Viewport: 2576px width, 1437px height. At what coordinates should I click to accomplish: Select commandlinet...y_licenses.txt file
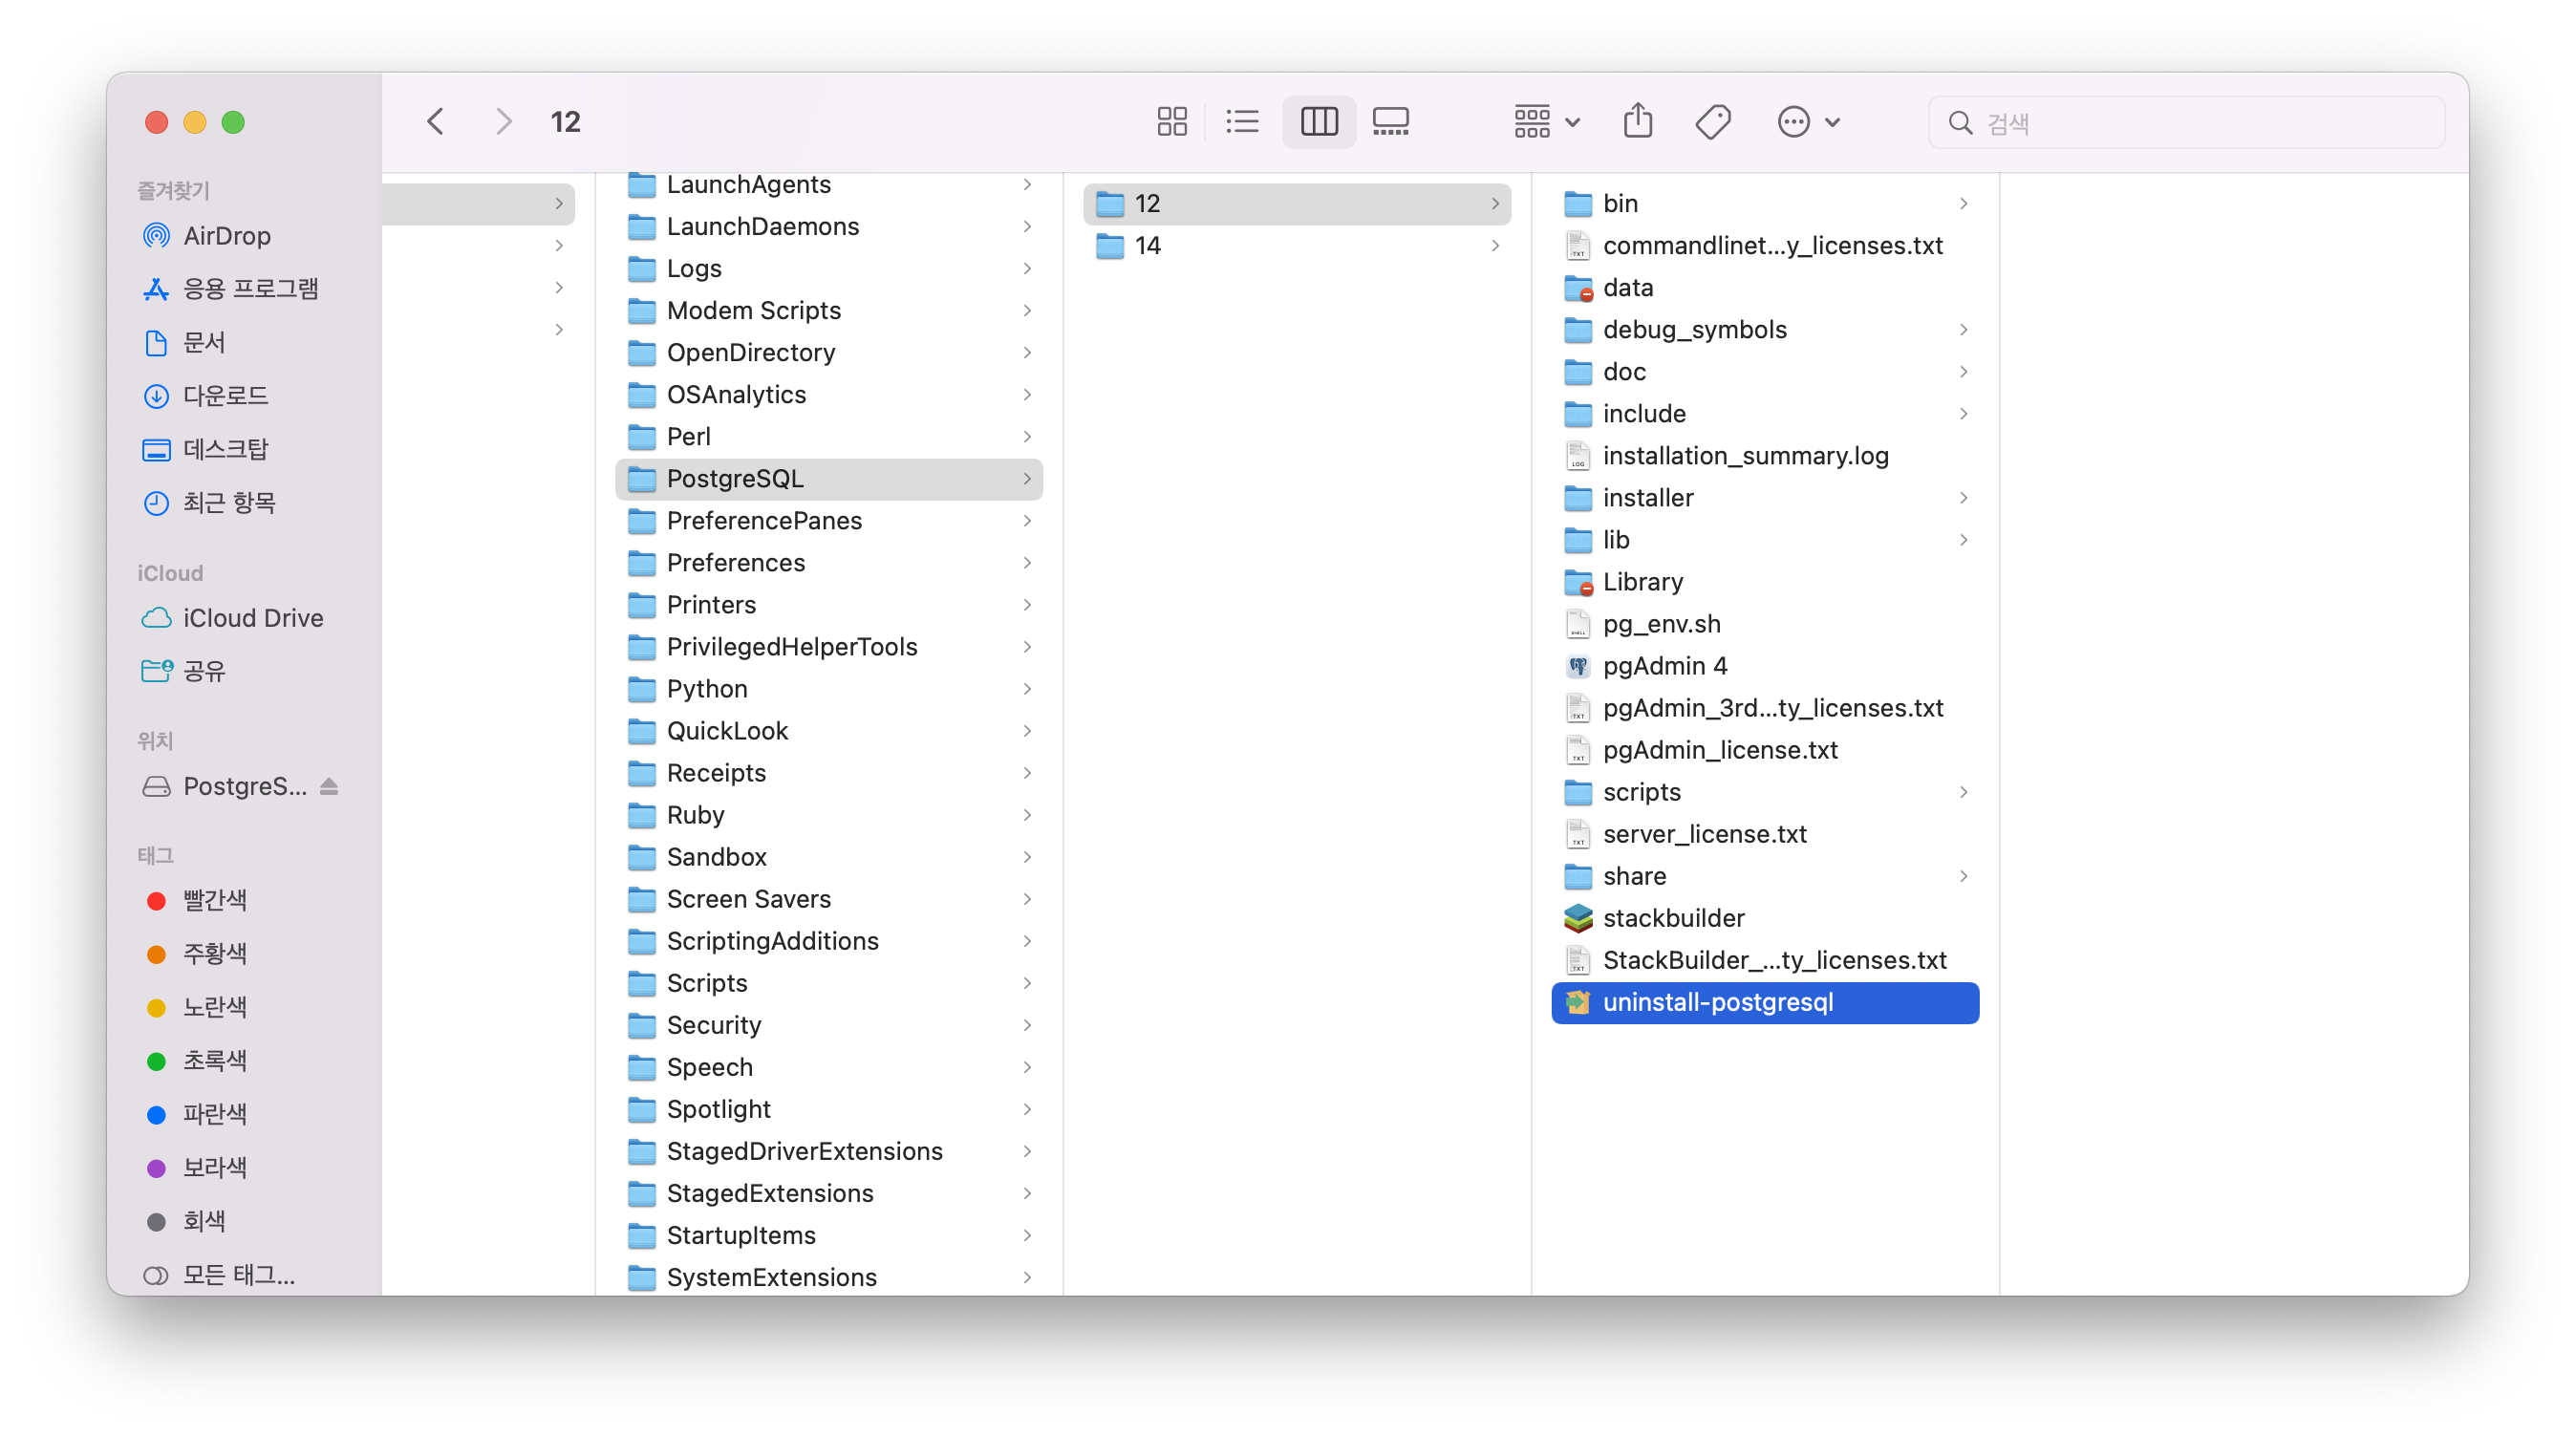pyautogui.click(x=1765, y=246)
